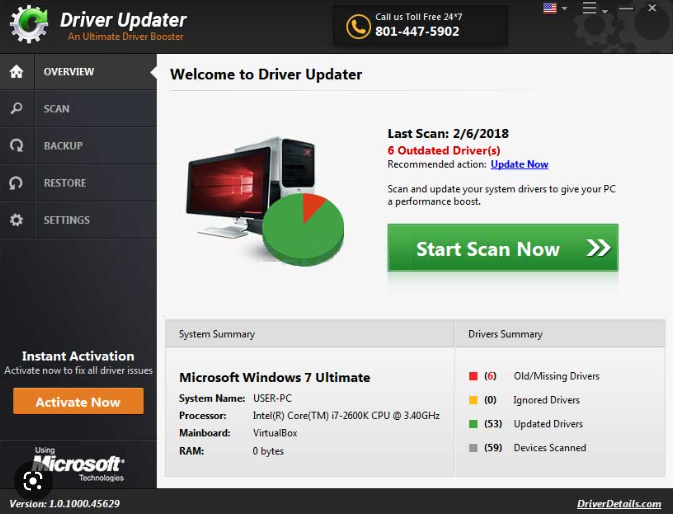Click the (53) updated drivers count
The height and width of the screenshot is (514, 673).
pyautogui.click(x=493, y=424)
